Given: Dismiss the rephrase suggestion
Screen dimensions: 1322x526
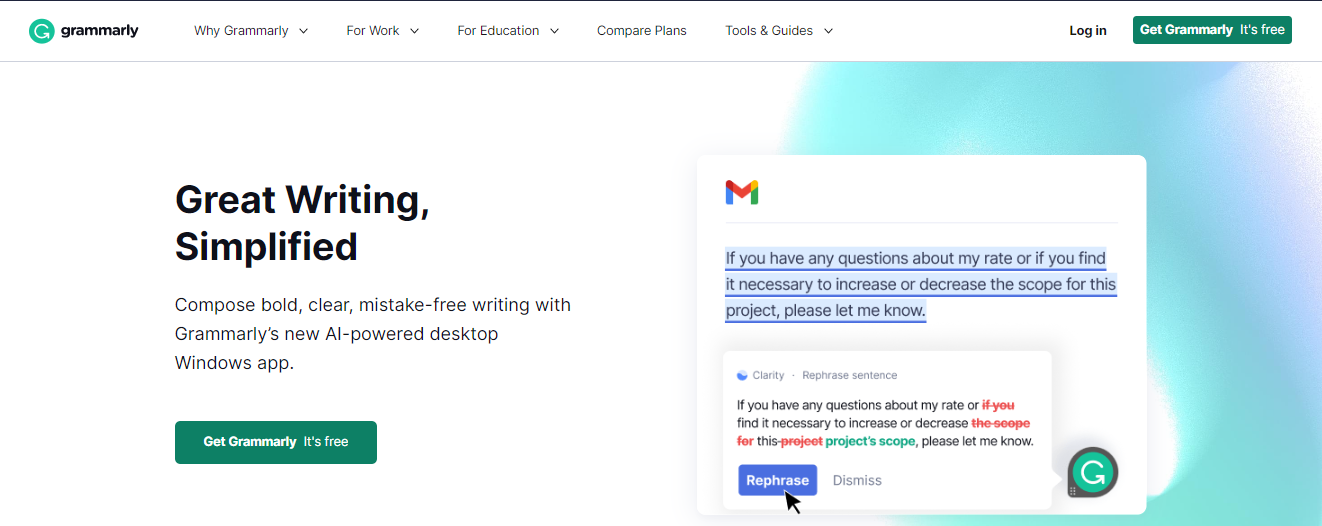Looking at the screenshot, I should click(857, 481).
